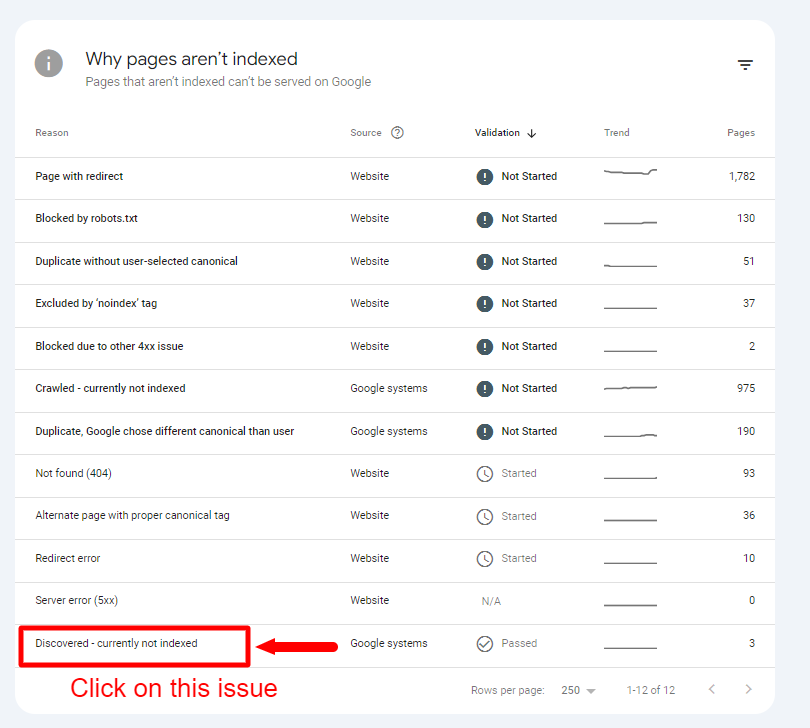Click exclamation icon in Blocked due to 4xx row
The width and height of the screenshot is (810, 728).
coord(485,347)
